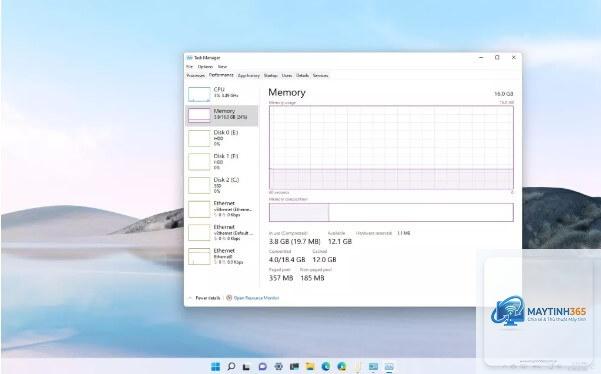Click the Cached value 12.0 GB

pyautogui.click(x=324, y=259)
